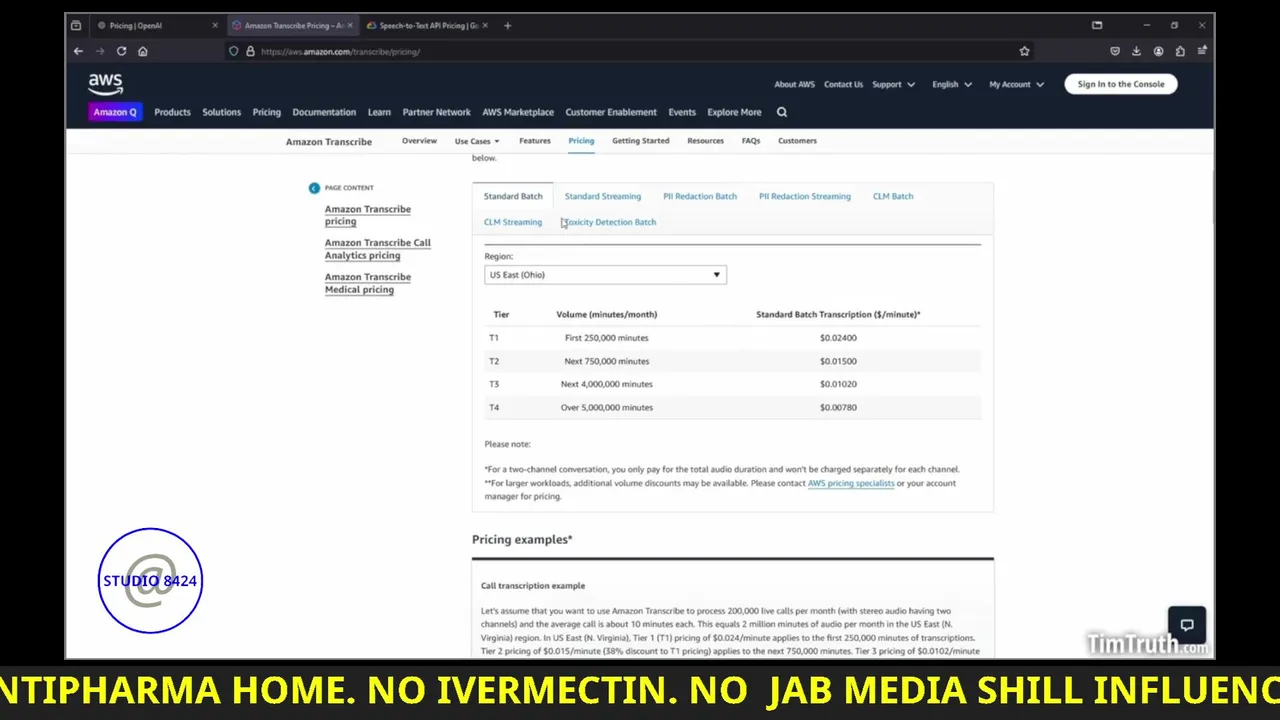Jump to Amazon Transcribe Call Analytics pricing
Screen dimensions: 1280x720
click(378, 249)
